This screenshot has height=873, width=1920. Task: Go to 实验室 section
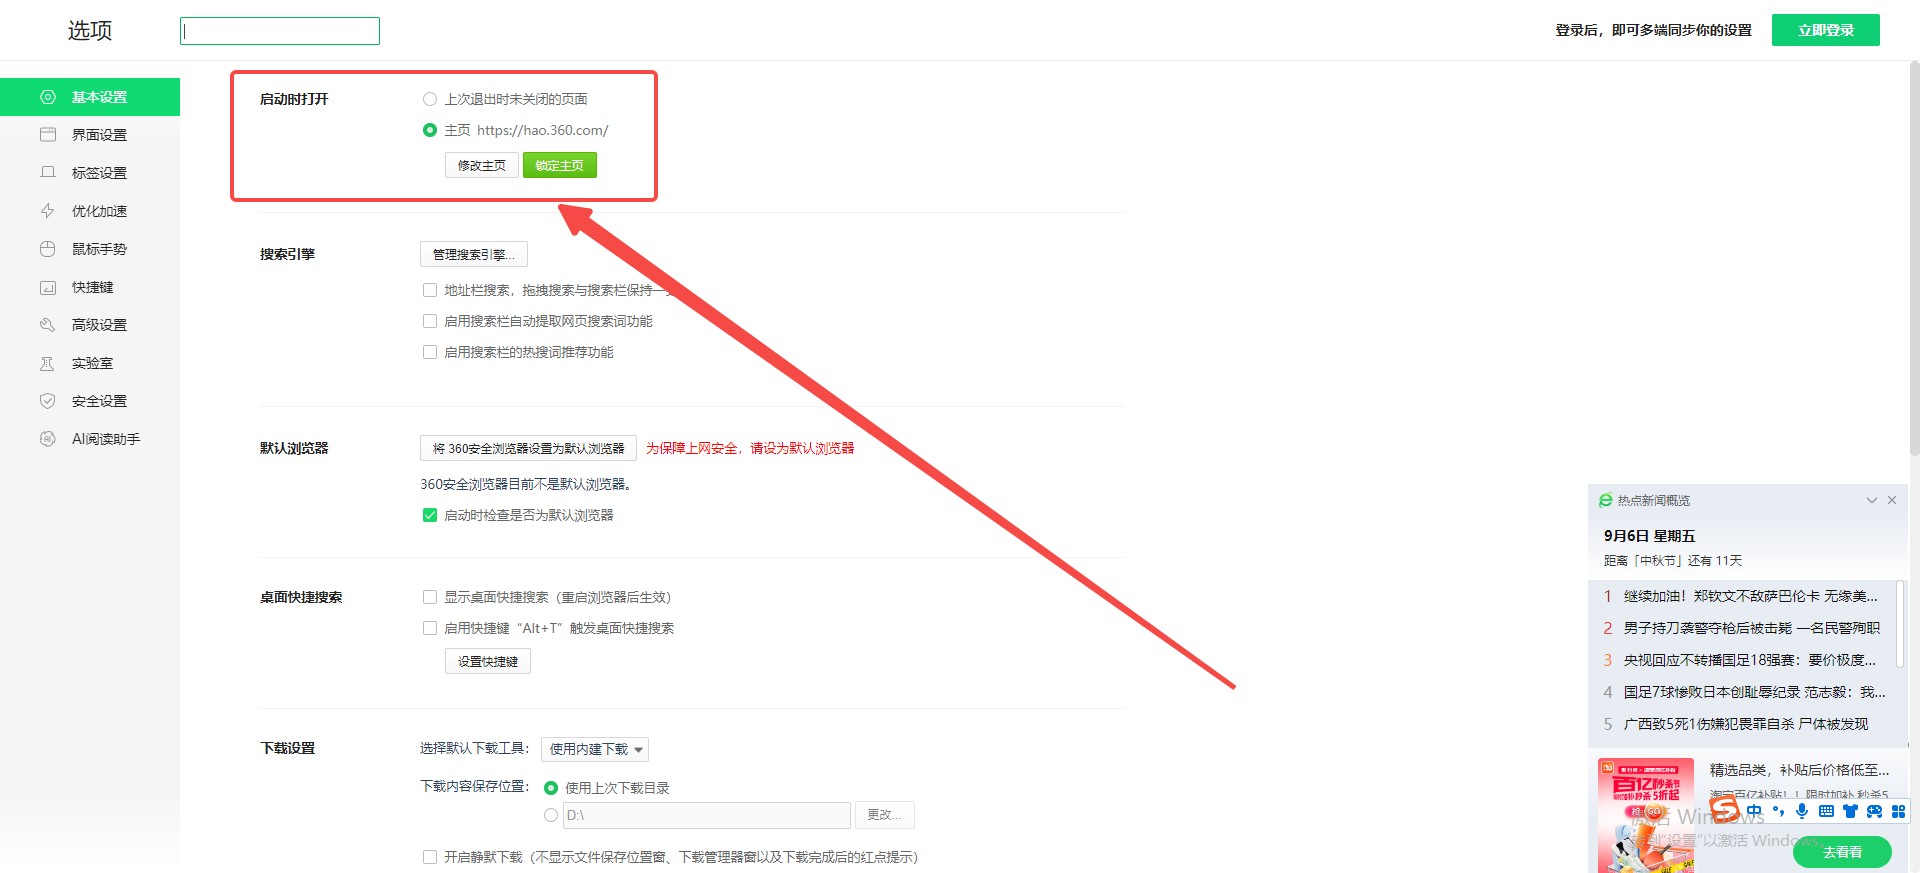click(x=90, y=363)
